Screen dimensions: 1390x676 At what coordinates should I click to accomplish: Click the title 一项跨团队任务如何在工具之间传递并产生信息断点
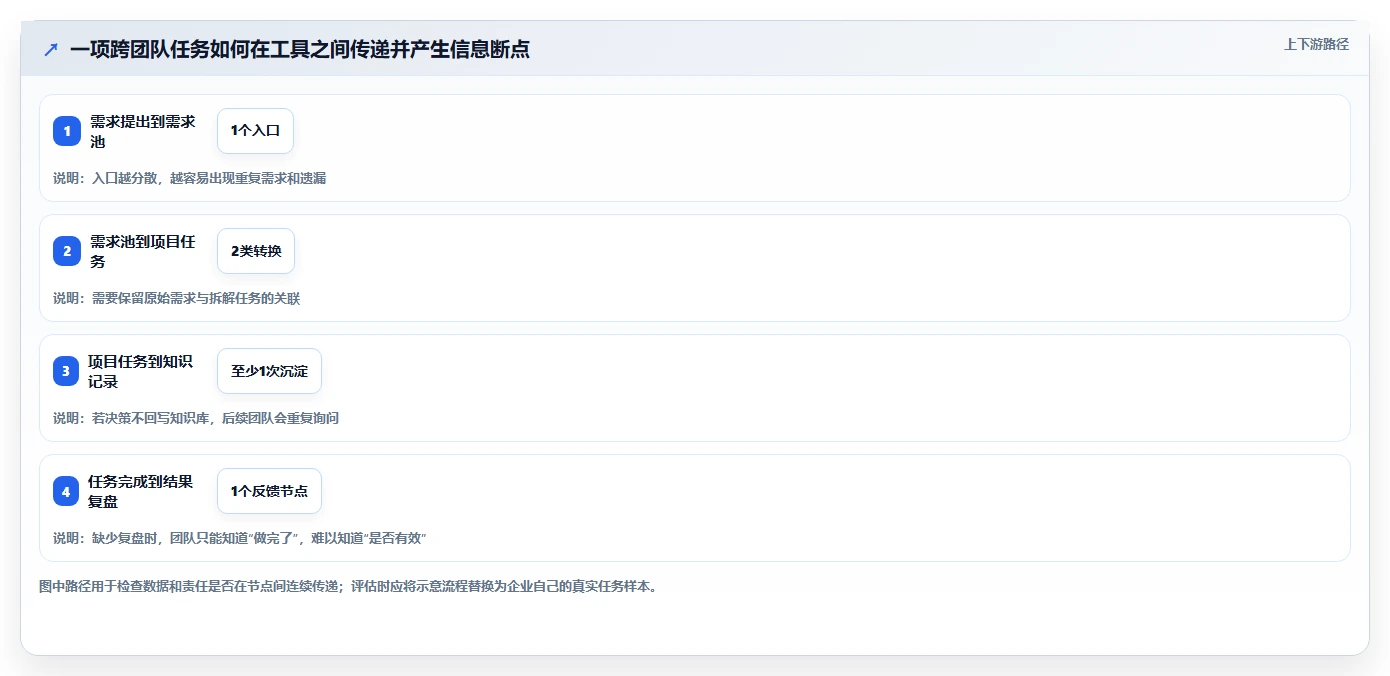[300, 49]
